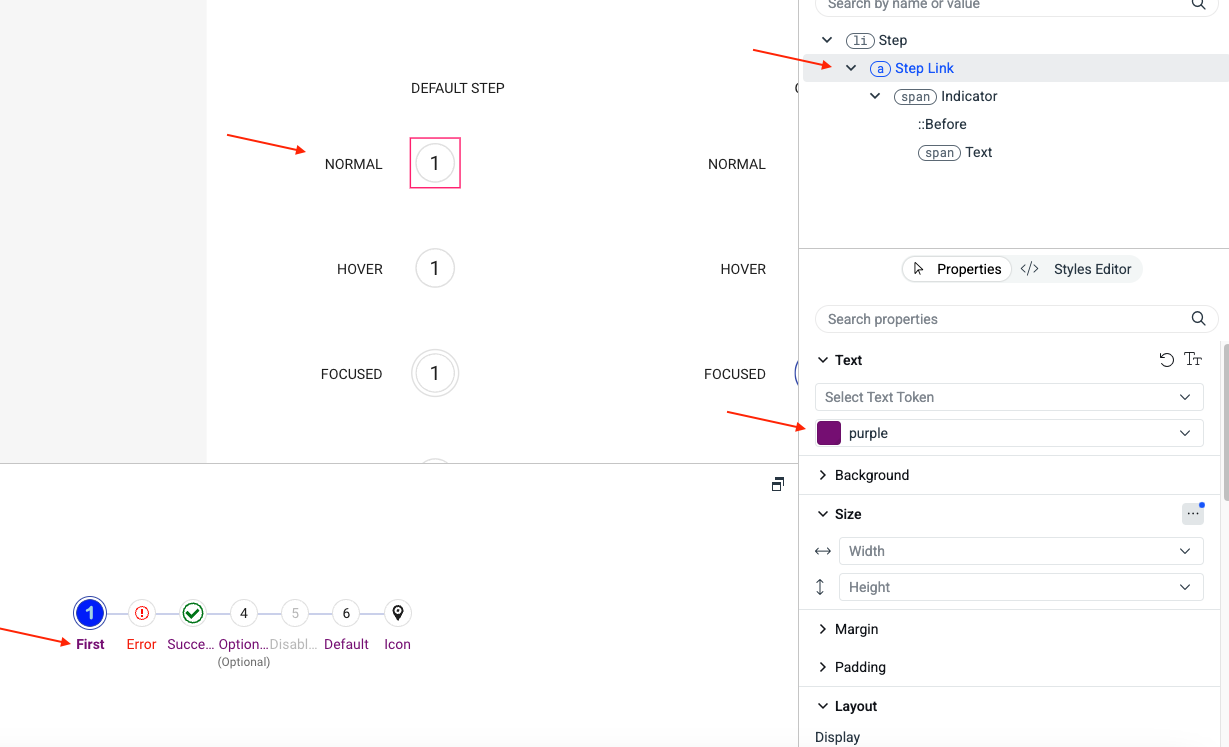Click the purple text color swatch

click(x=829, y=433)
